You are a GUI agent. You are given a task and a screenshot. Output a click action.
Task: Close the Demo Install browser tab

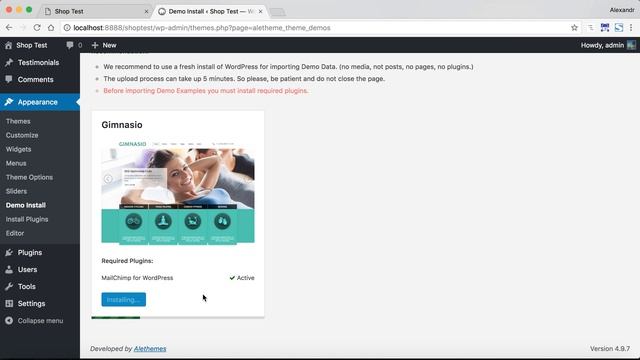coord(260,11)
